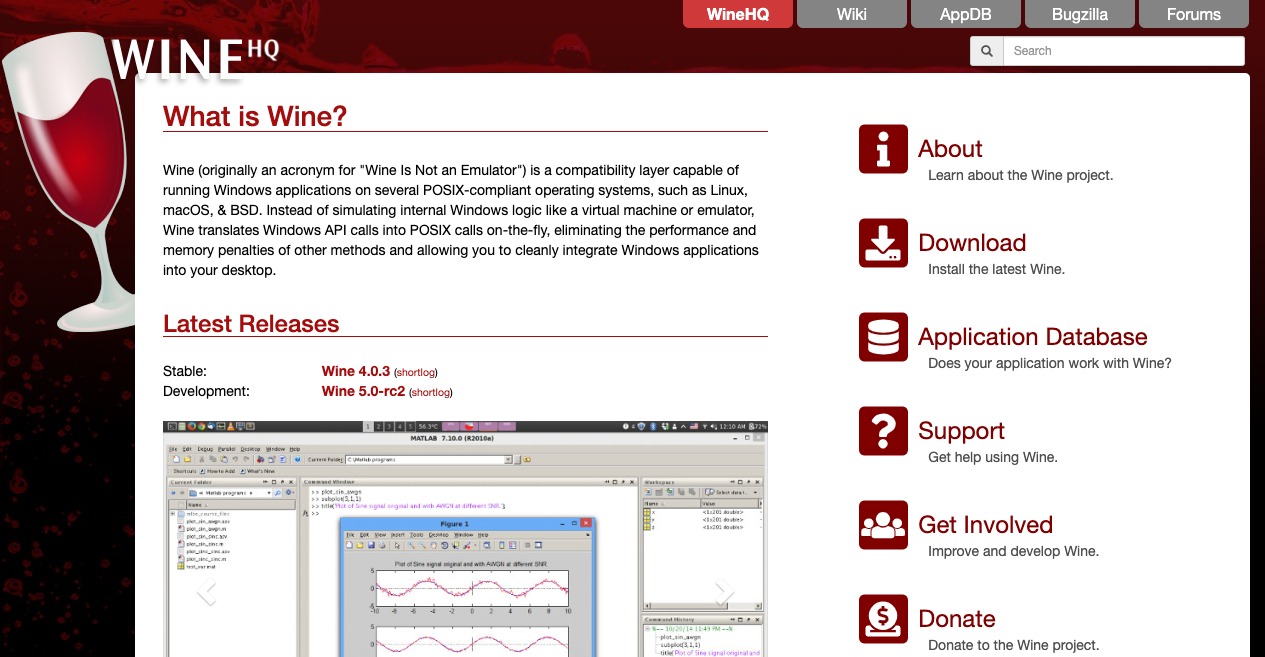Click the "Development:" label

click(x=206, y=391)
